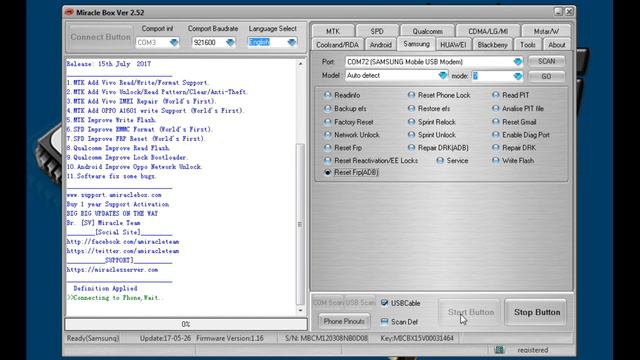The height and width of the screenshot is (360, 640).
Task: Expand the Model Auto detect dropdown
Action: pos(442,76)
